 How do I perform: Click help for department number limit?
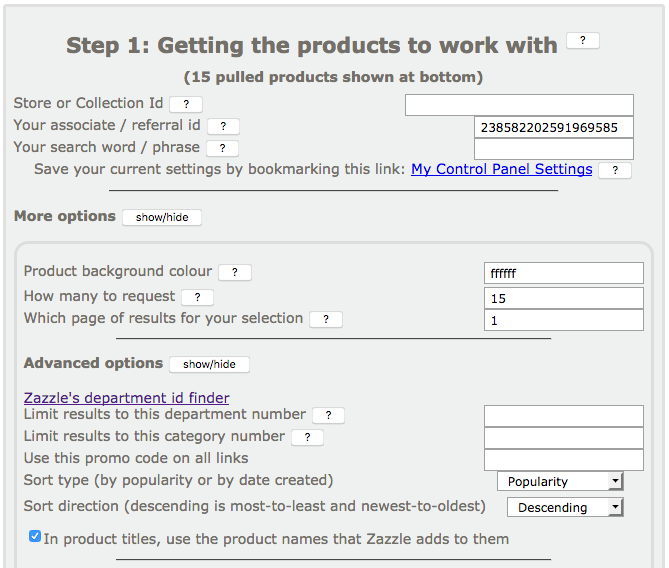[x=328, y=415]
